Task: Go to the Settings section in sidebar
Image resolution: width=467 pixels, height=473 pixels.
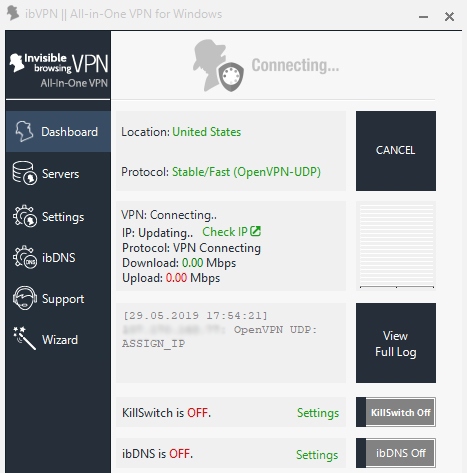Action: (x=58, y=217)
